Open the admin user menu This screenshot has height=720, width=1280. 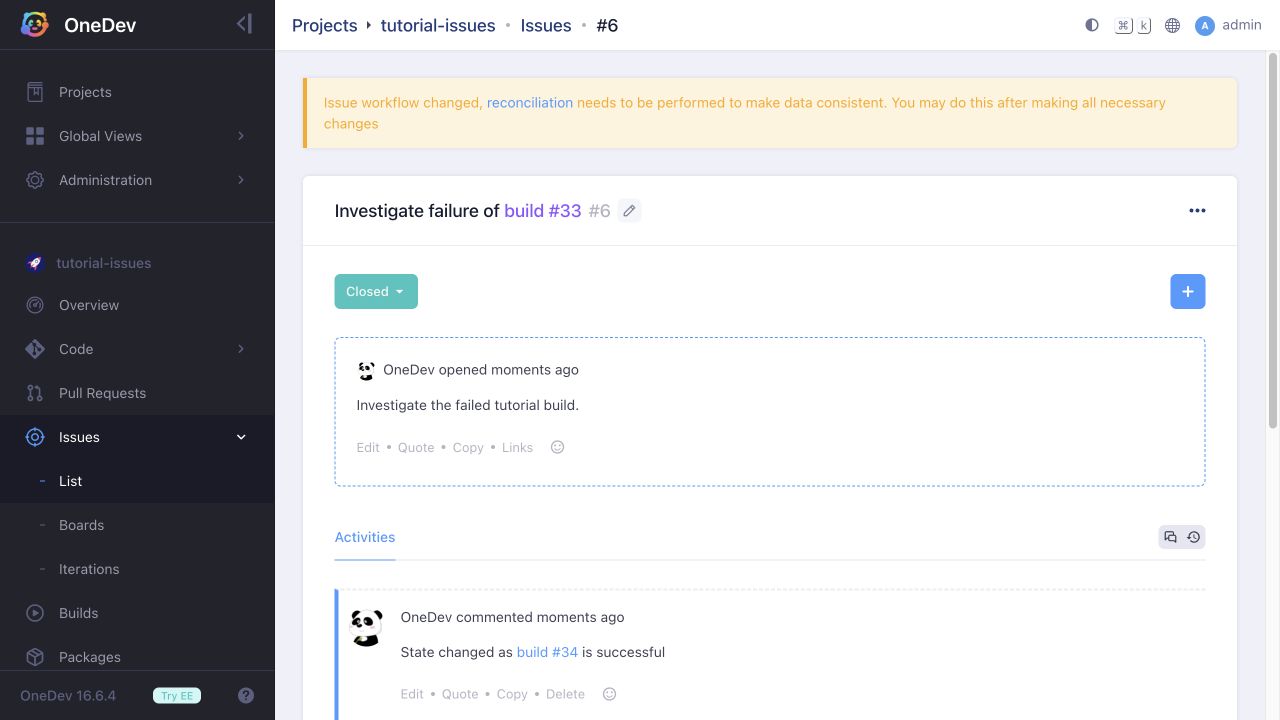pyautogui.click(x=1229, y=25)
